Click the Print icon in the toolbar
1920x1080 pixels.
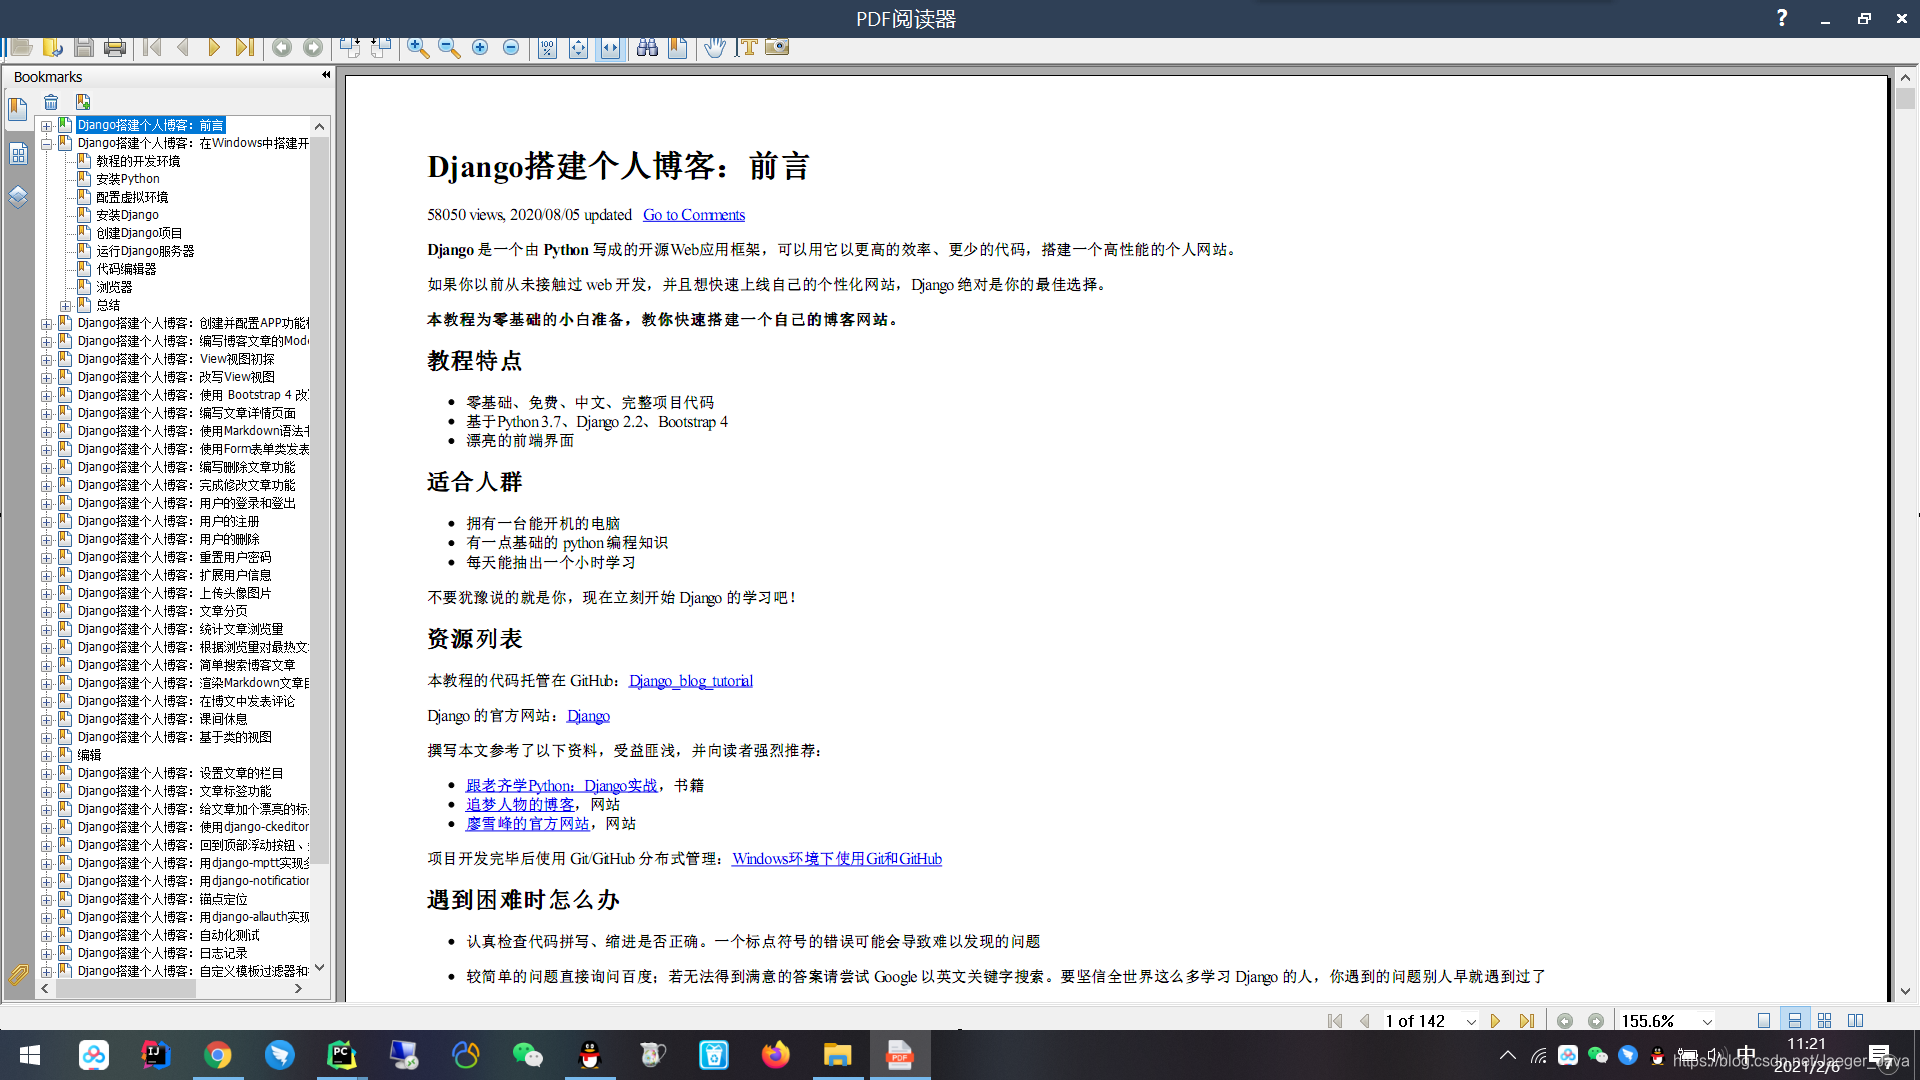click(x=115, y=47)
